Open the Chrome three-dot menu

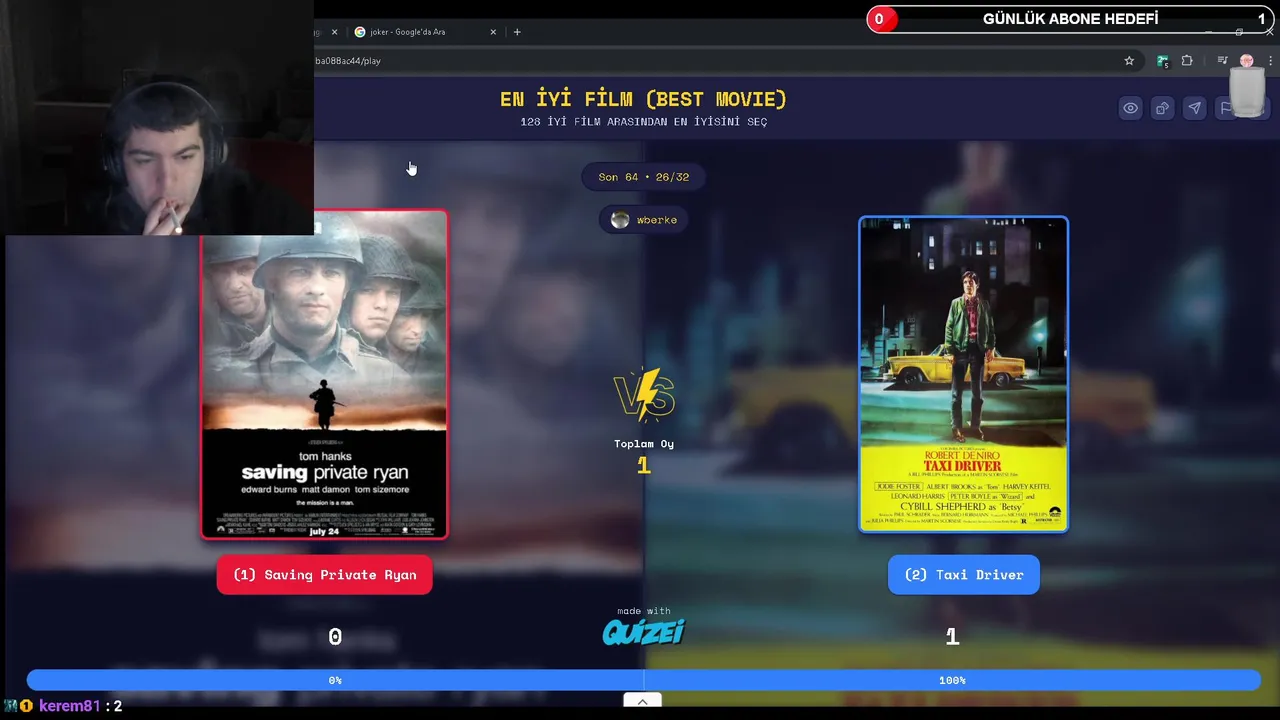1270,61
